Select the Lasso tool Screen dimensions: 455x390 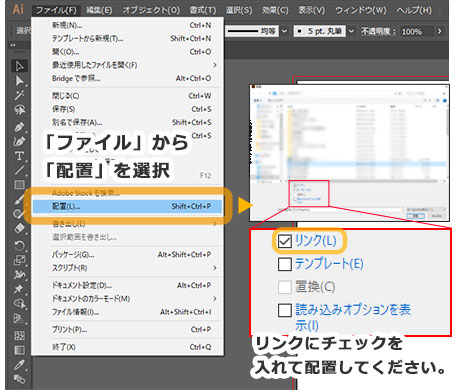(19, 110)
